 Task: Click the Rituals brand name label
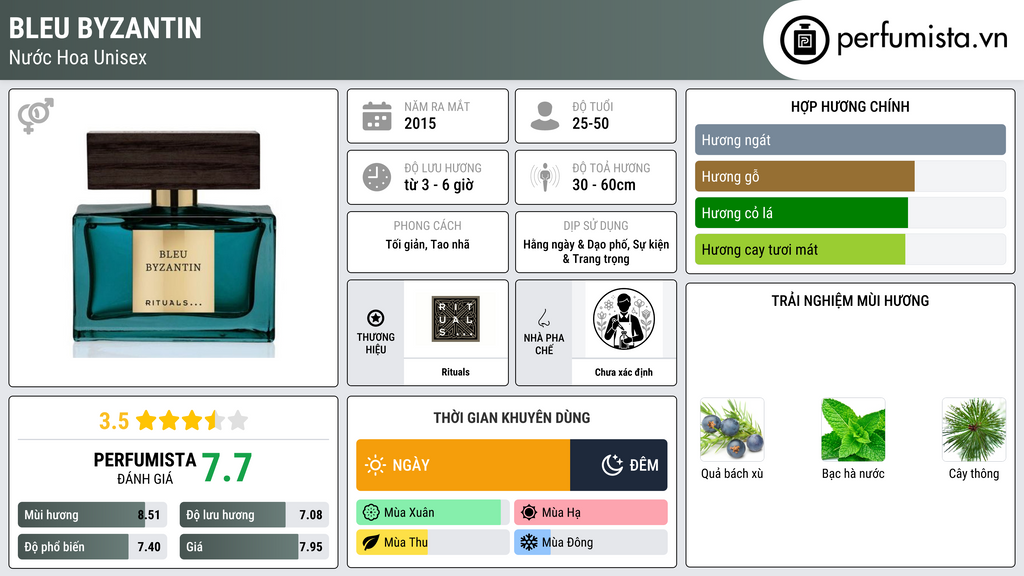[x=455, y=372]
